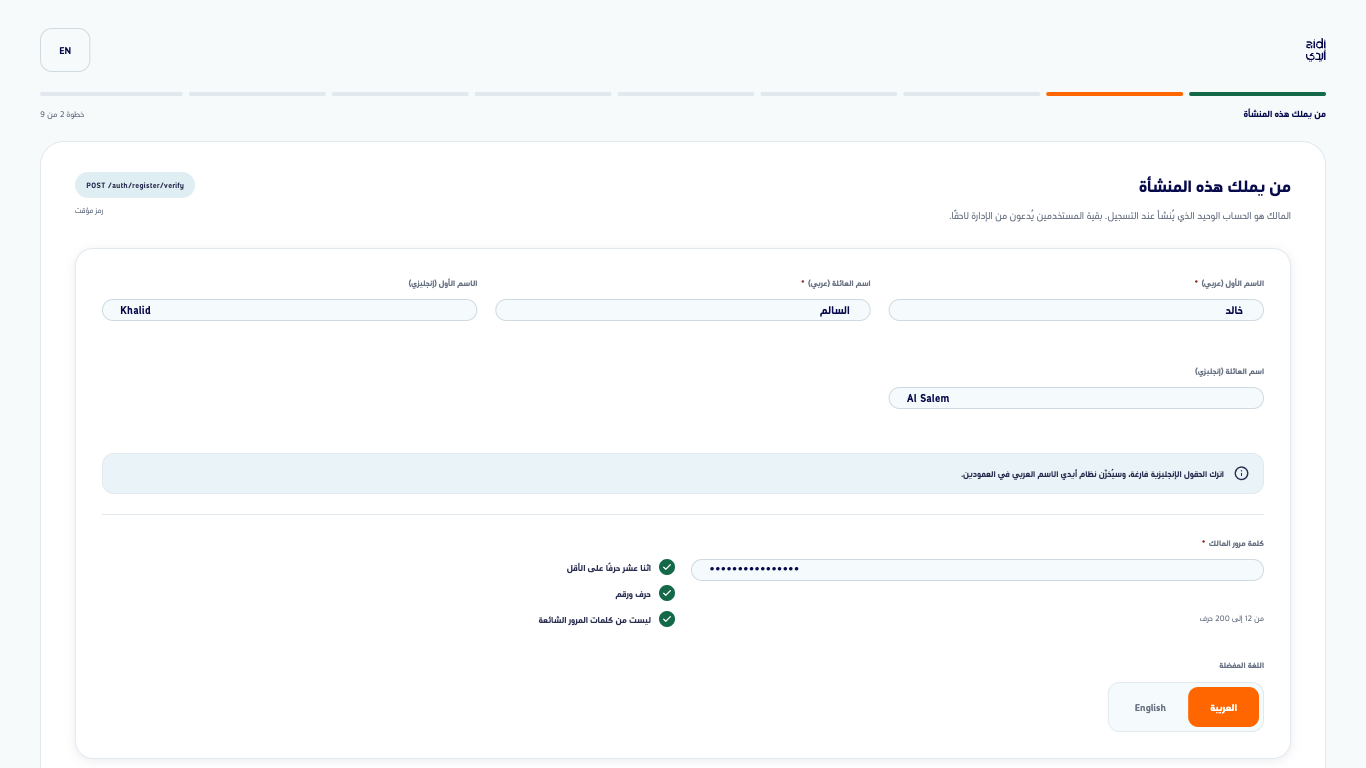This screenshot has width=1366, height=768.
Task: Click the info icon in the English fields notice
Action: pos(1241,473)
